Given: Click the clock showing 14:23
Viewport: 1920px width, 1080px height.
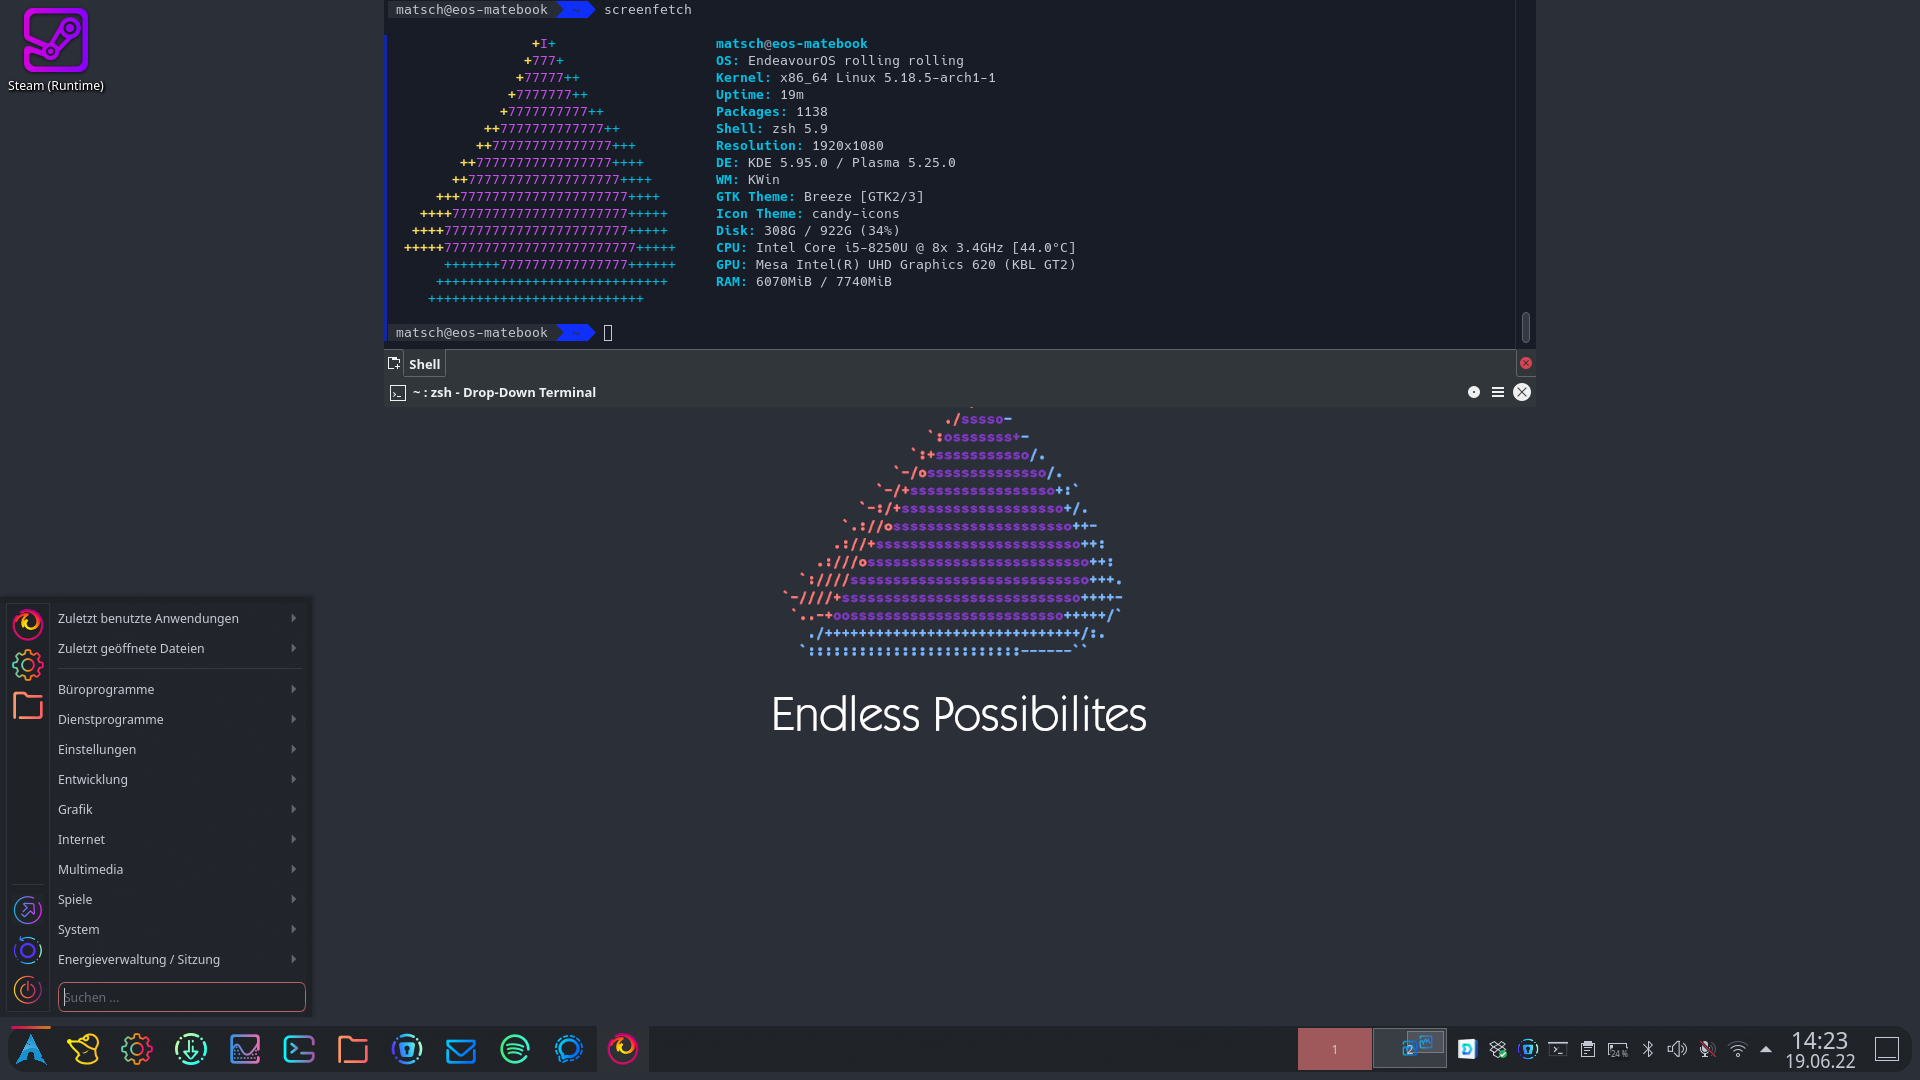Looking at the screenshot, I should (x=1820, y=1049).
